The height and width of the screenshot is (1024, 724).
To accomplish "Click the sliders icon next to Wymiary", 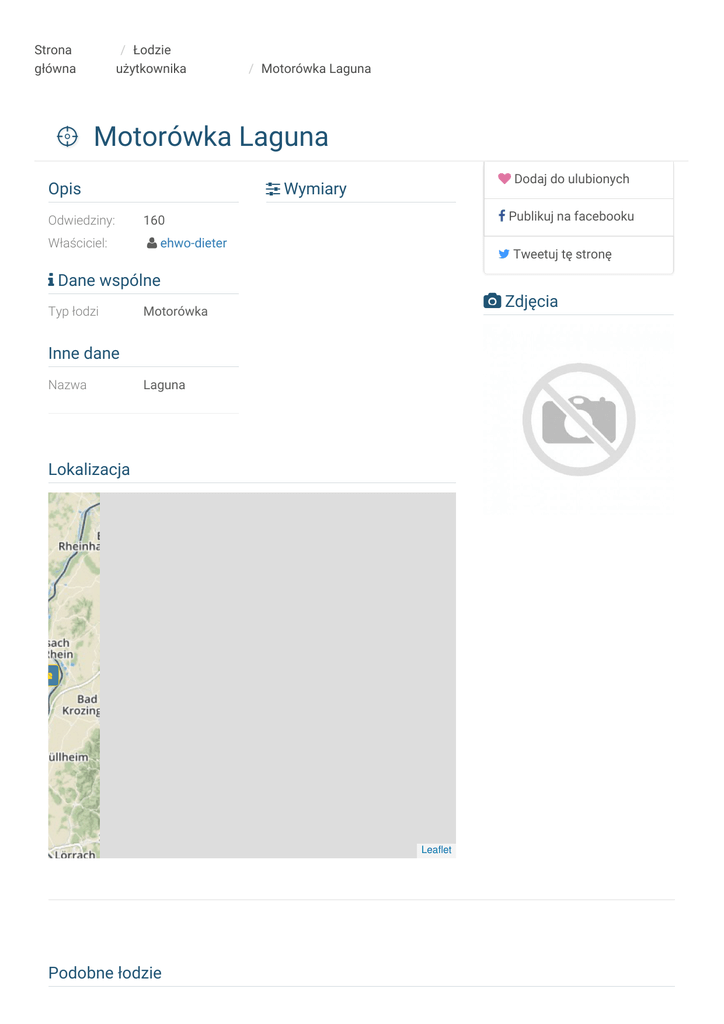I will point(273,189).
